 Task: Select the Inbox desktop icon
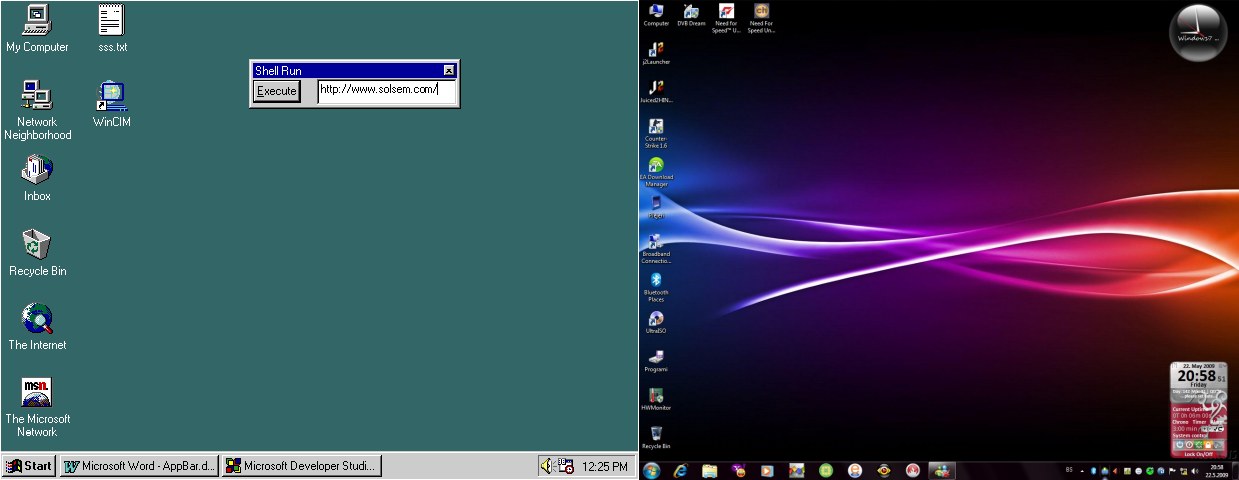(x=37, y=178)
